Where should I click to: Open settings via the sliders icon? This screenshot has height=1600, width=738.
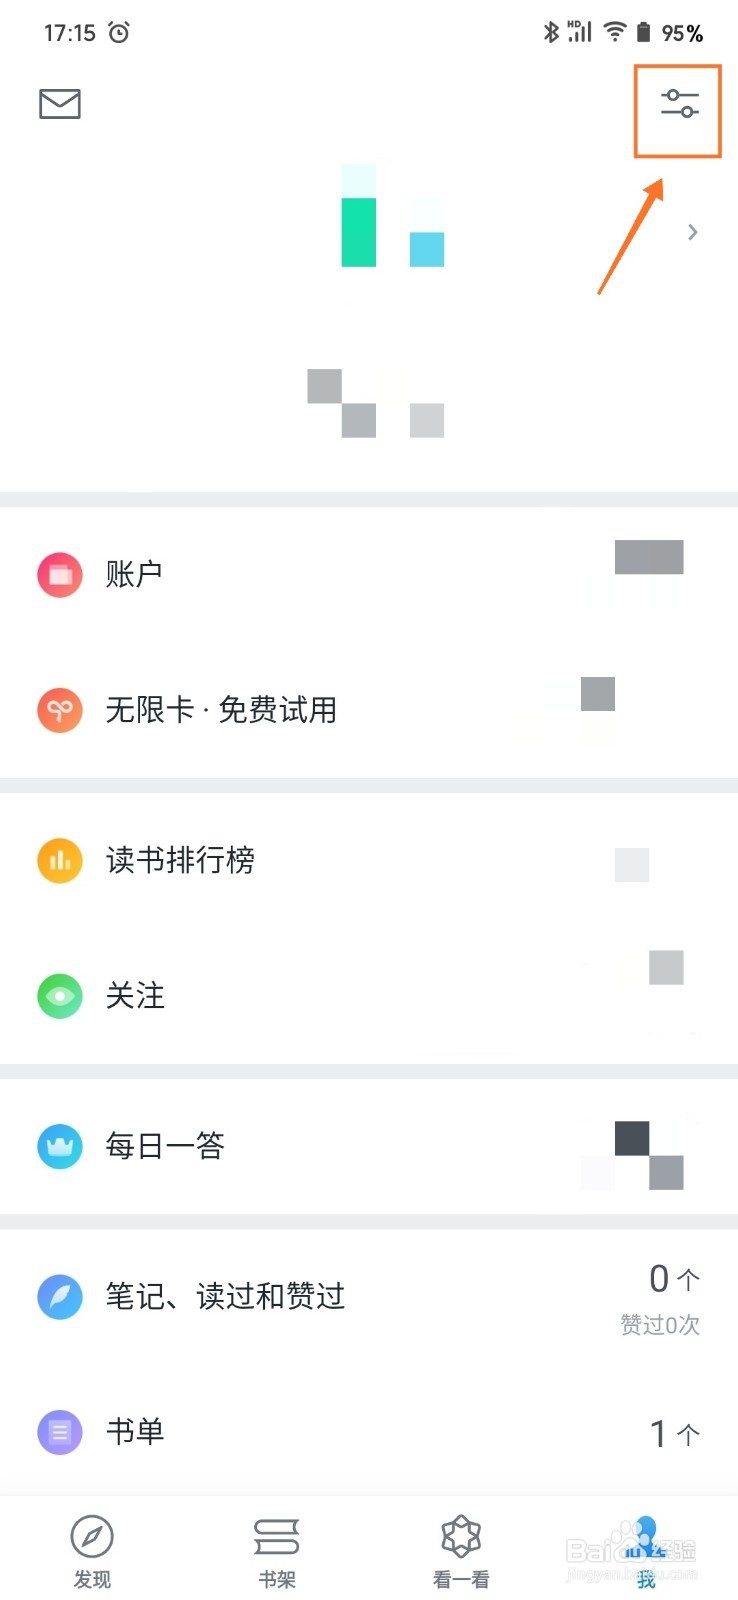click(679, 103)
